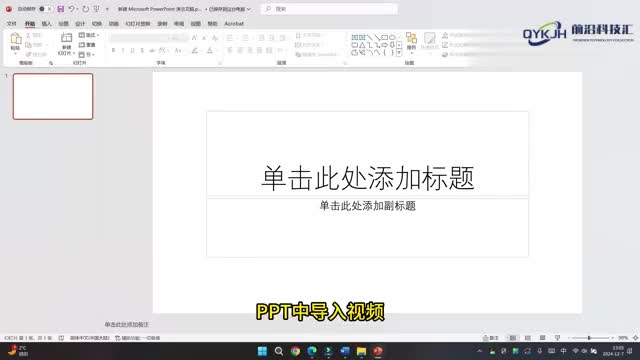Apply text shadow (S) formatting
This screenshot has width=640, height=360.
click(x=142, y=51)
